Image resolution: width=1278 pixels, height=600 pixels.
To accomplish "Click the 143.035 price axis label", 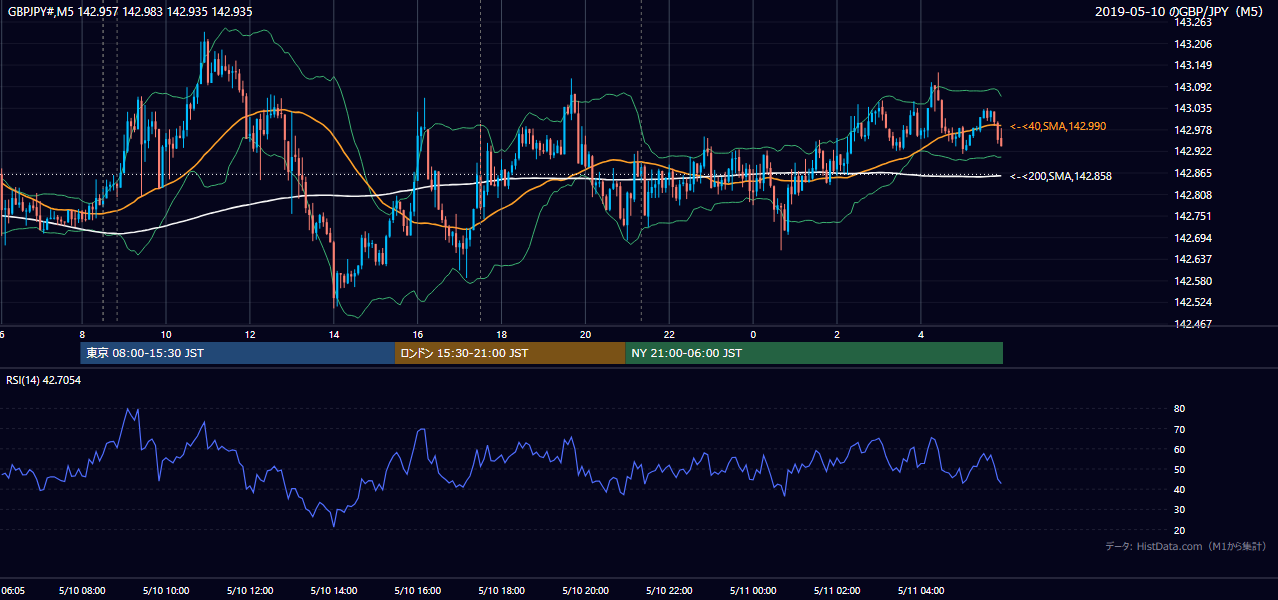I will coord(1193,108).
